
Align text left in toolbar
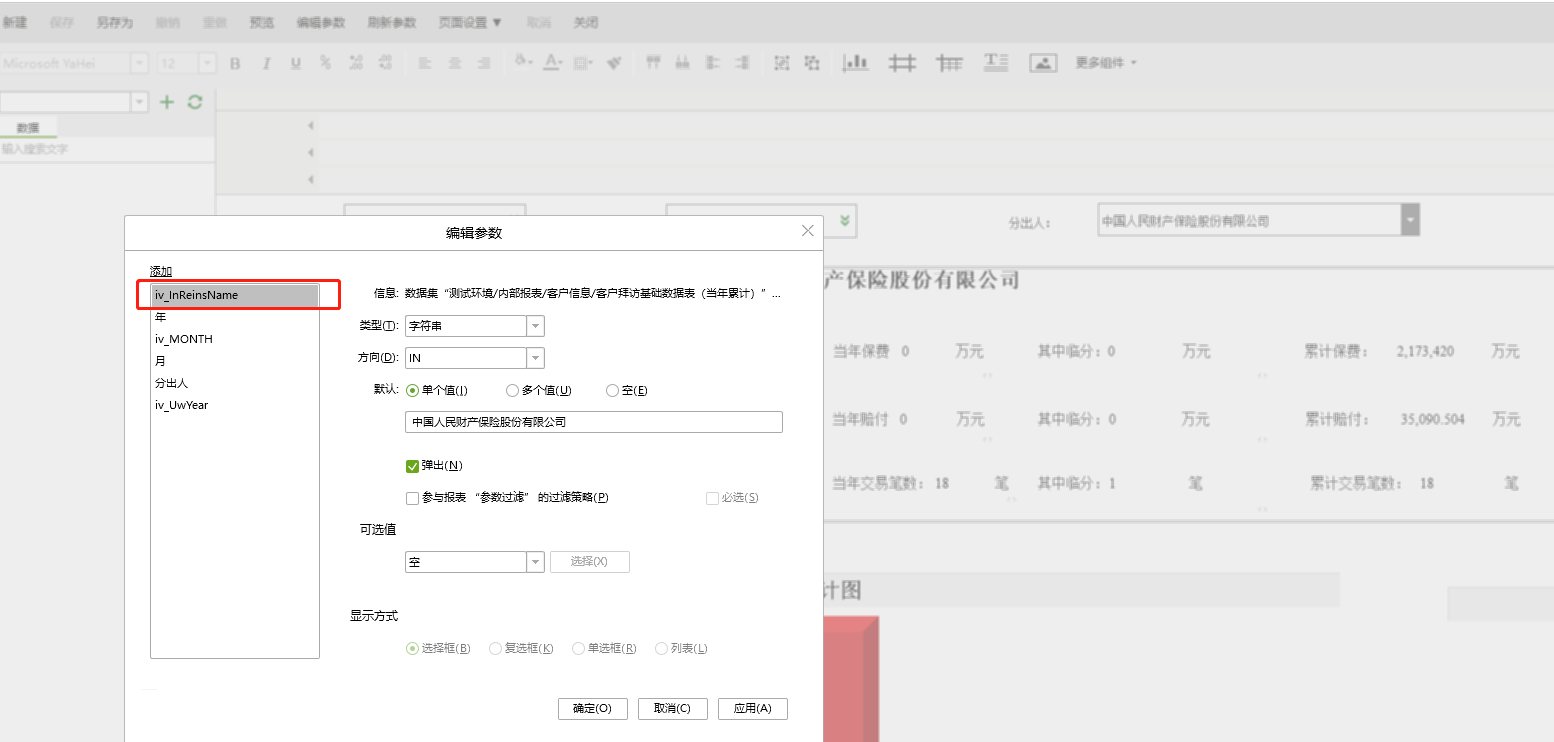pyautogui.click(x=424, y=63)
